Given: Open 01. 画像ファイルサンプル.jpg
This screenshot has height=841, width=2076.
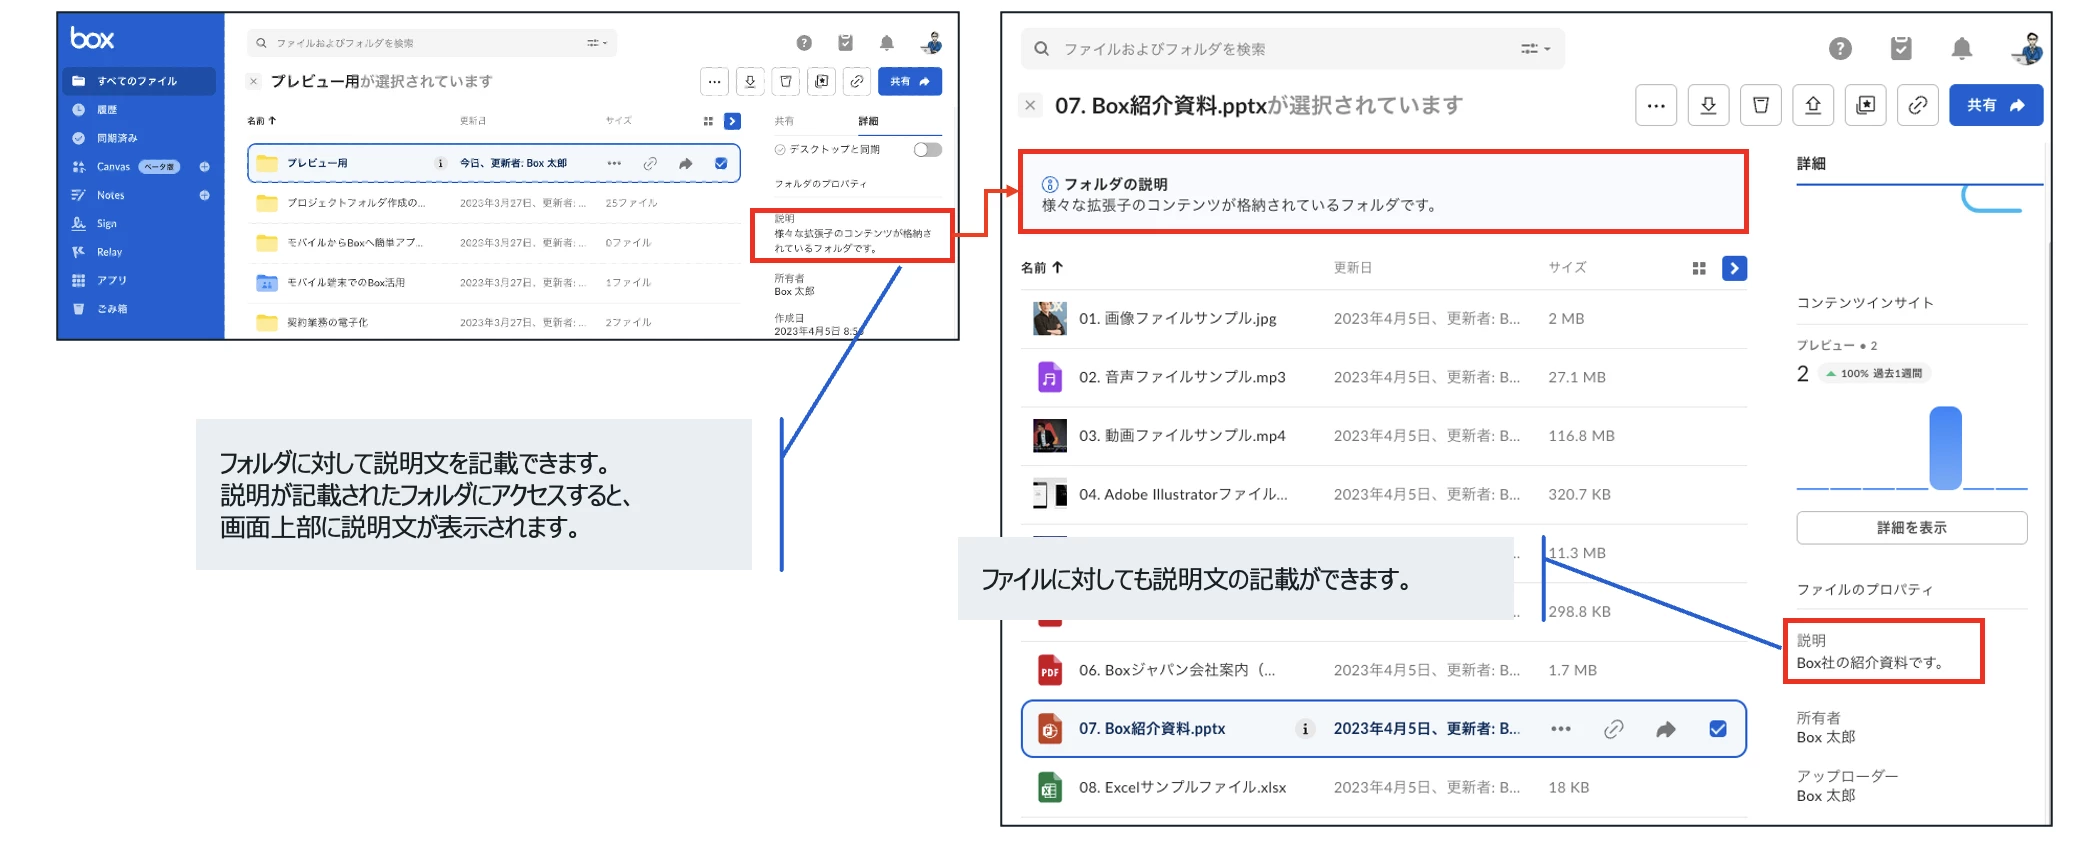Looking at the screenshot, I should point(1177,319).
